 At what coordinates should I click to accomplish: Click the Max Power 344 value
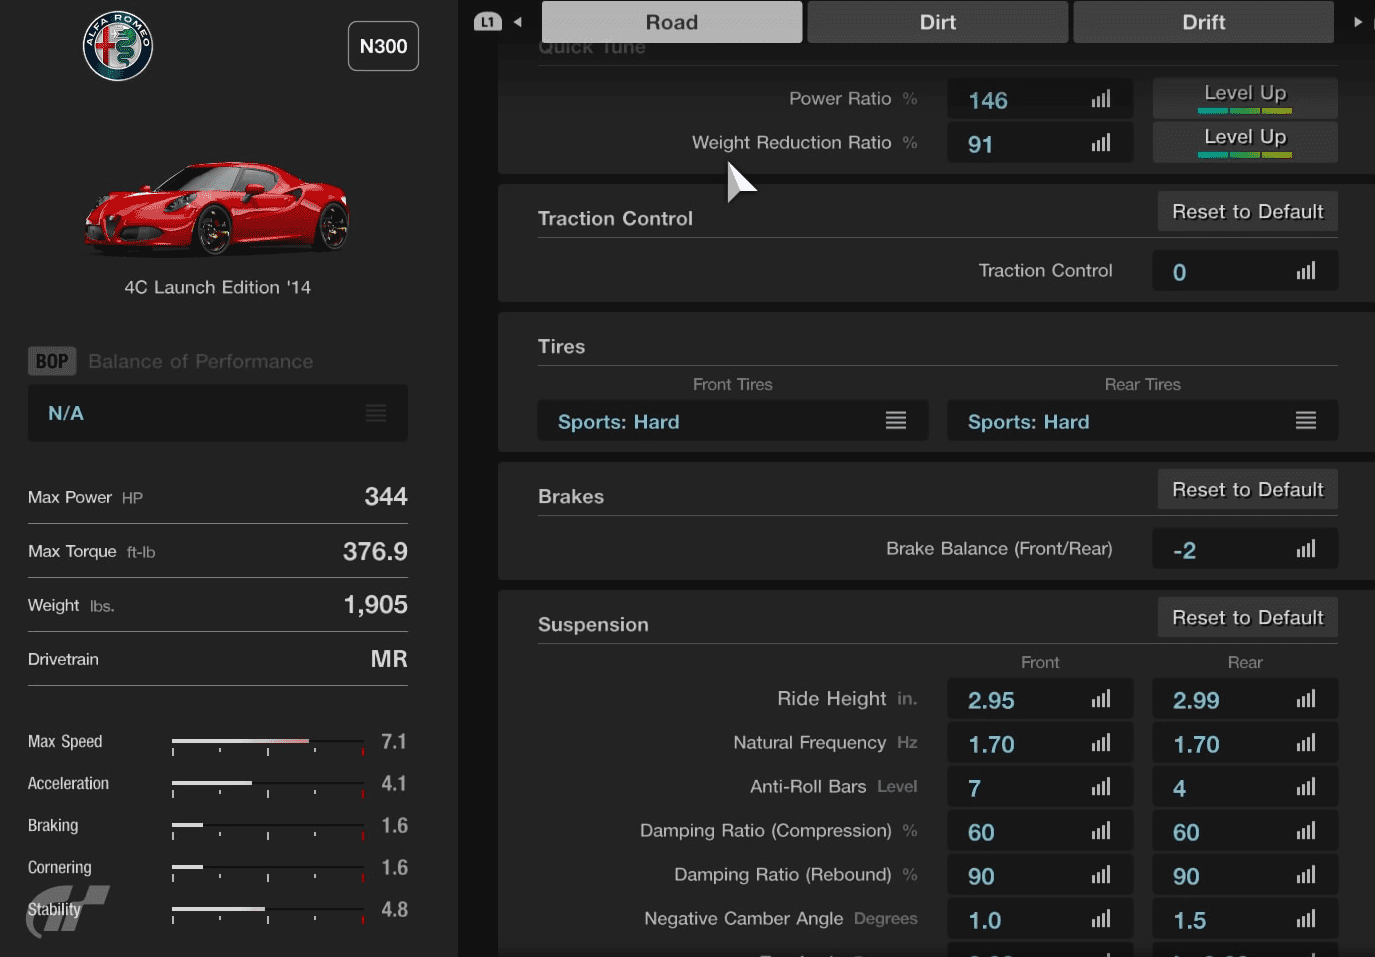click(385, 496)
